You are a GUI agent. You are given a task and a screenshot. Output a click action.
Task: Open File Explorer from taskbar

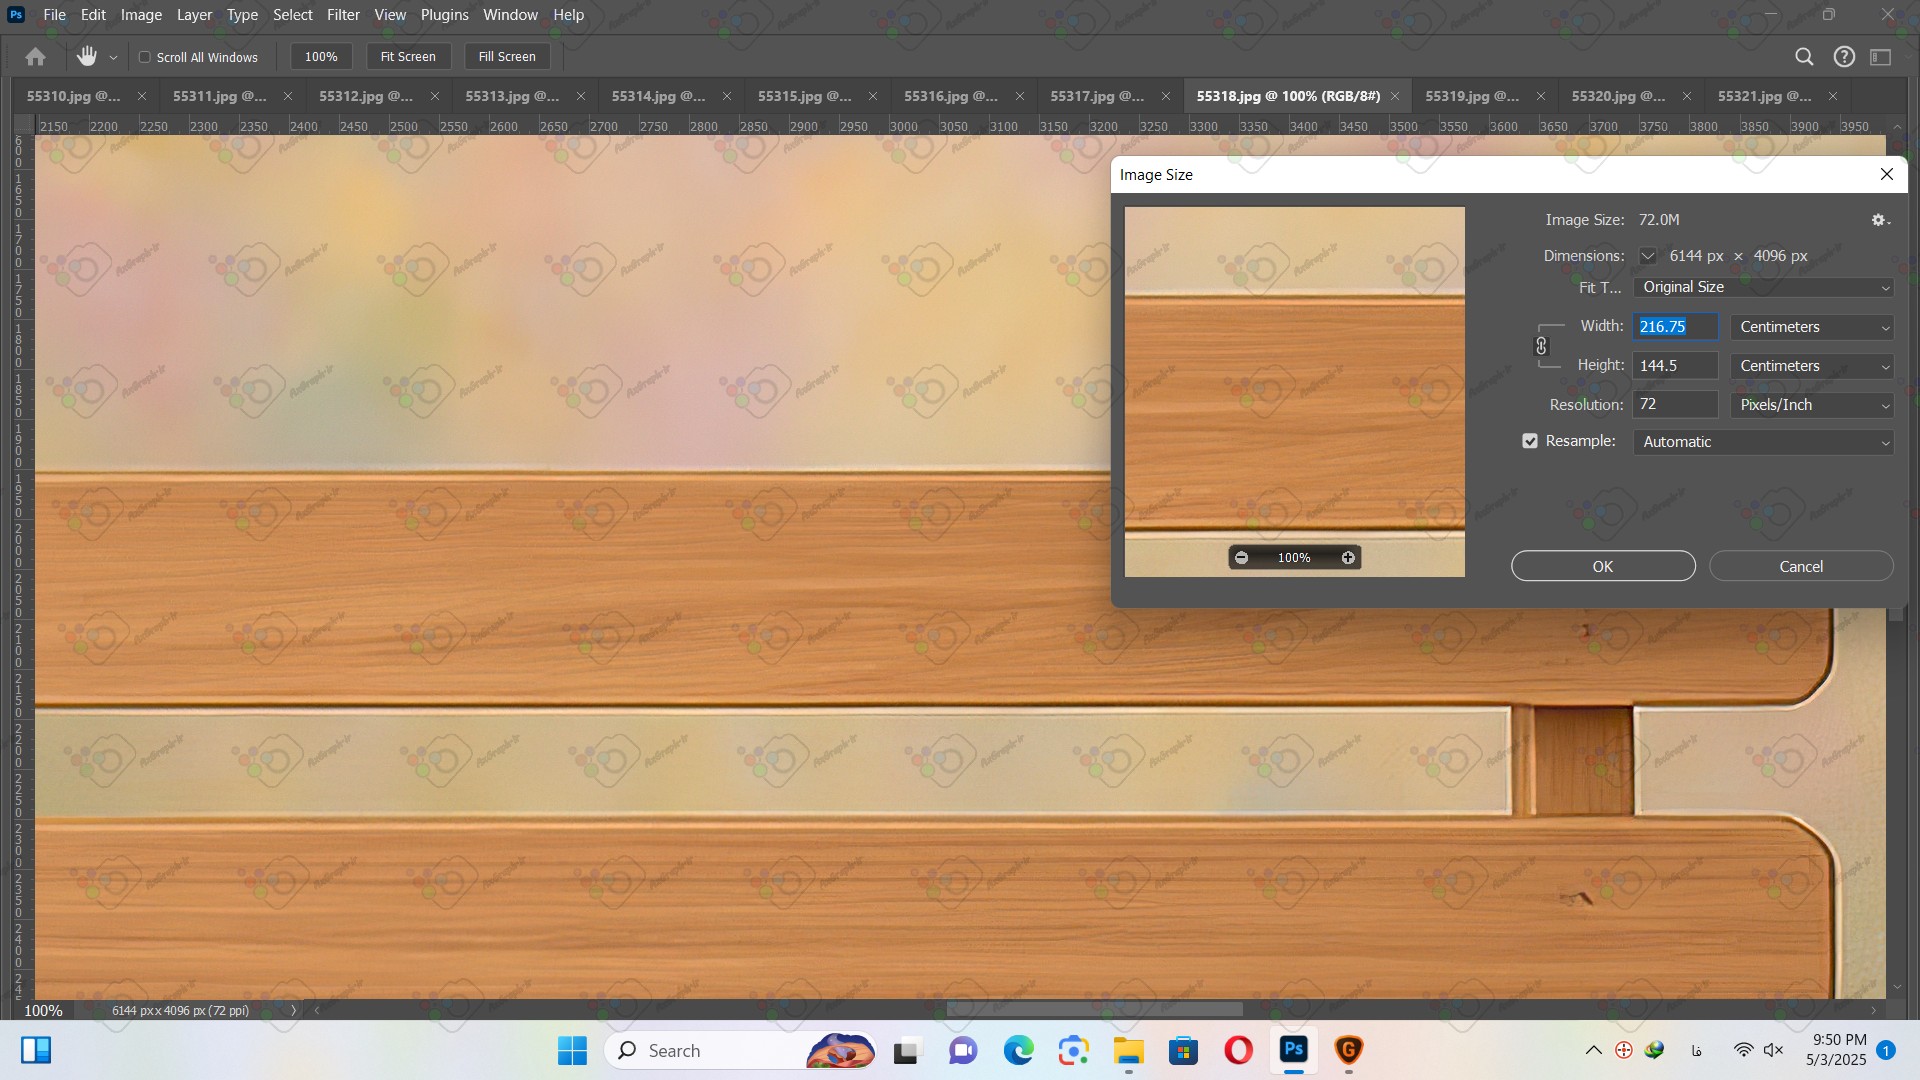(1128, 1051)
